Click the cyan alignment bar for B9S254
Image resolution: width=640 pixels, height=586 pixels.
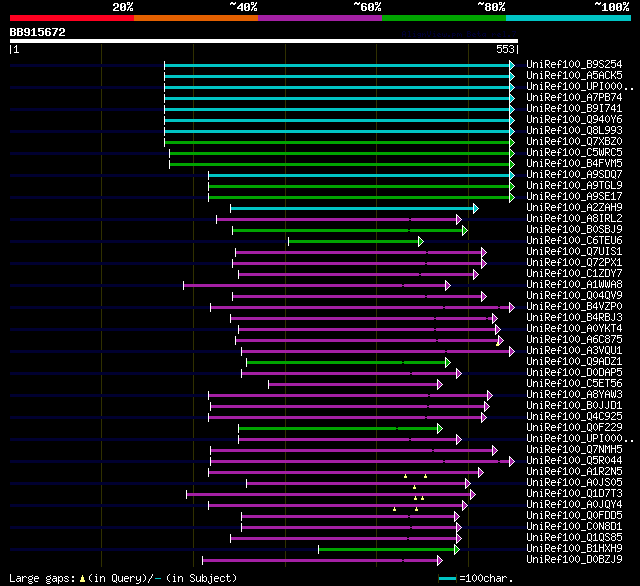[x=337, y=65]
